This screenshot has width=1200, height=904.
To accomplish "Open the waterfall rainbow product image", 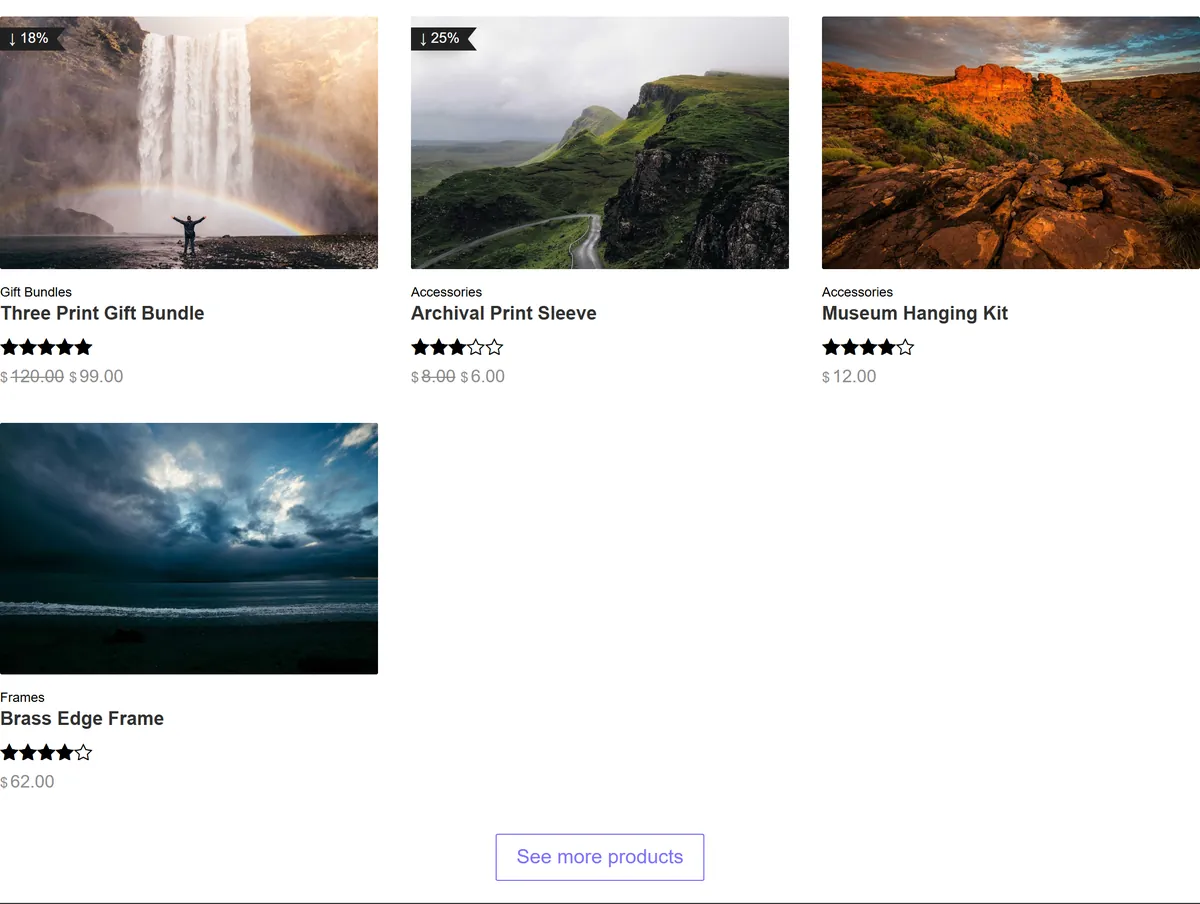I will (189, 143).
